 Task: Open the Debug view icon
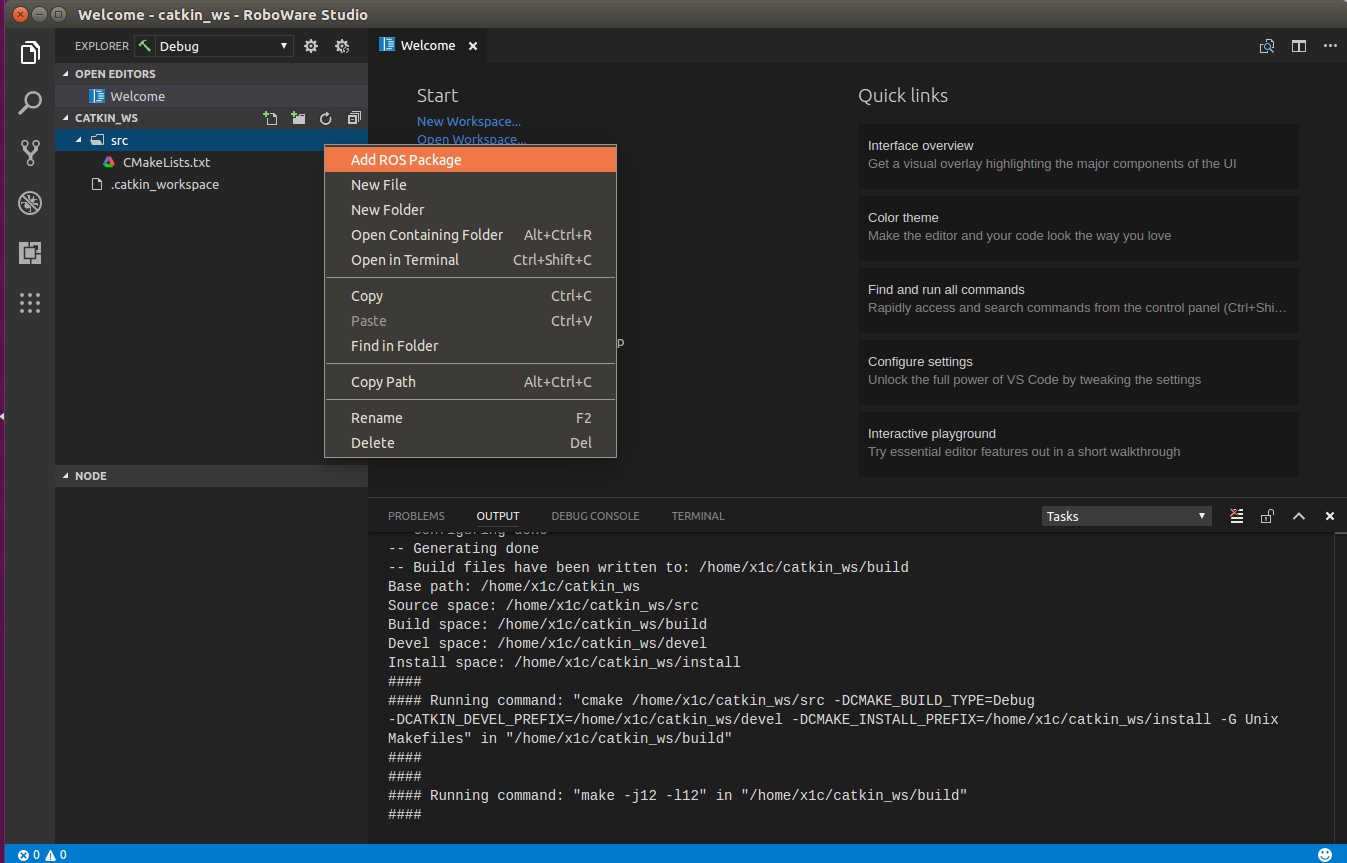coord(30,203)
